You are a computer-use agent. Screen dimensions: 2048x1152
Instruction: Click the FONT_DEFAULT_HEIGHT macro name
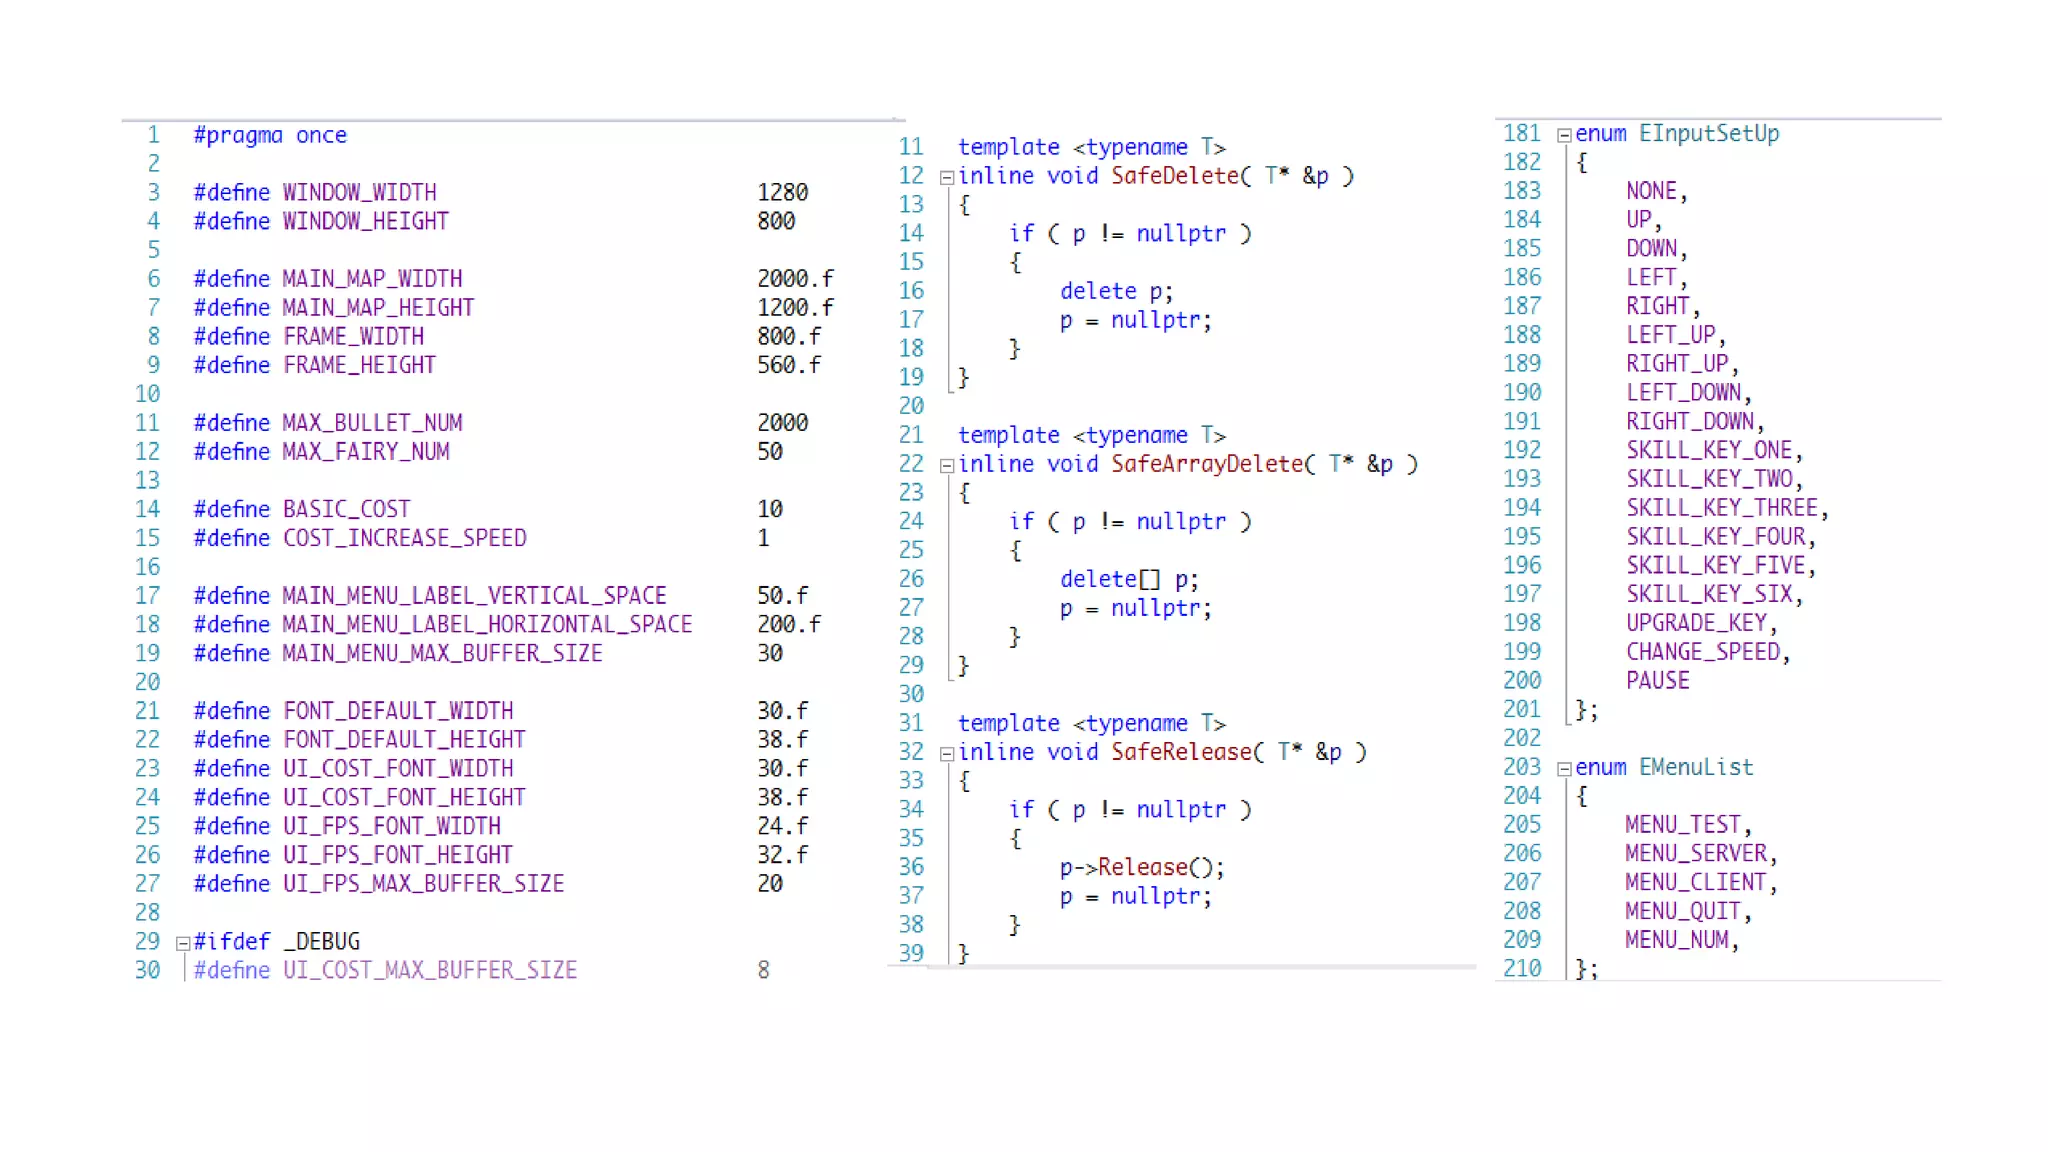404,740
